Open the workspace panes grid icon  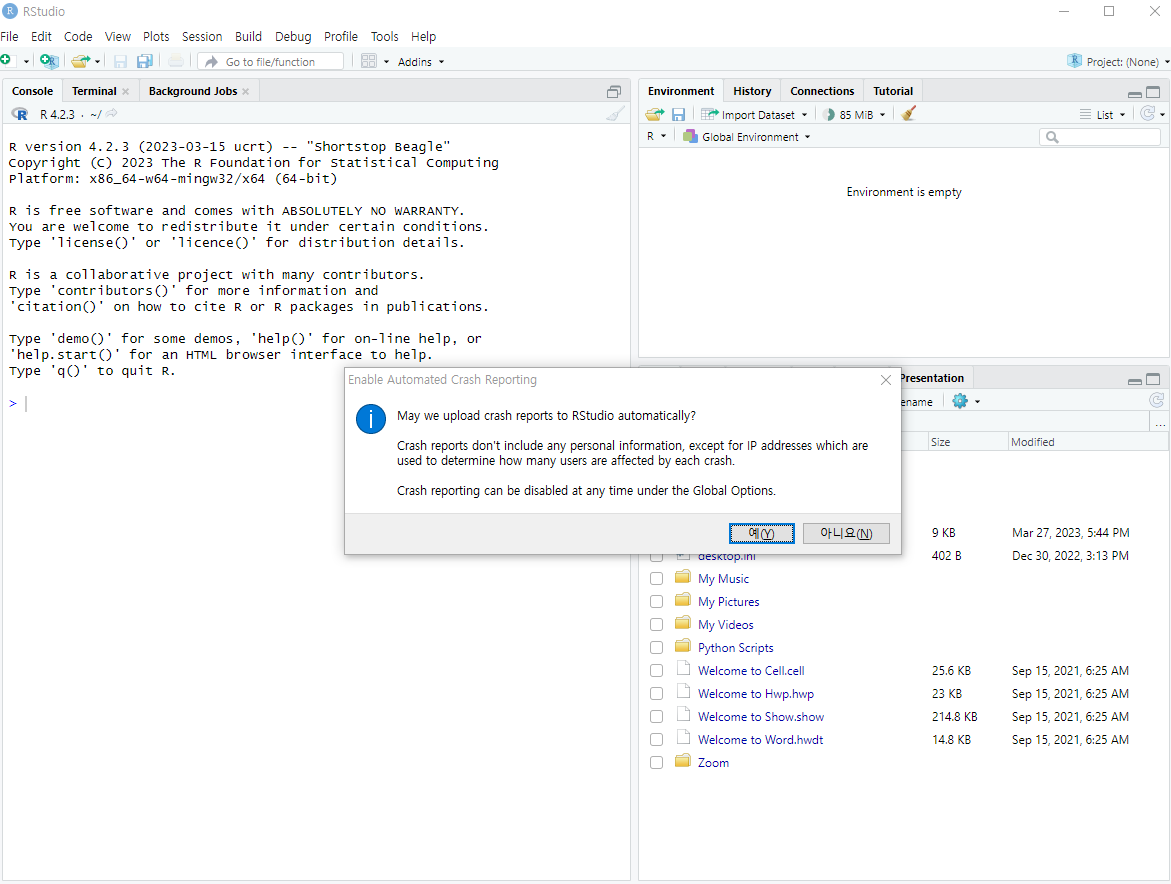pos(369,61)
